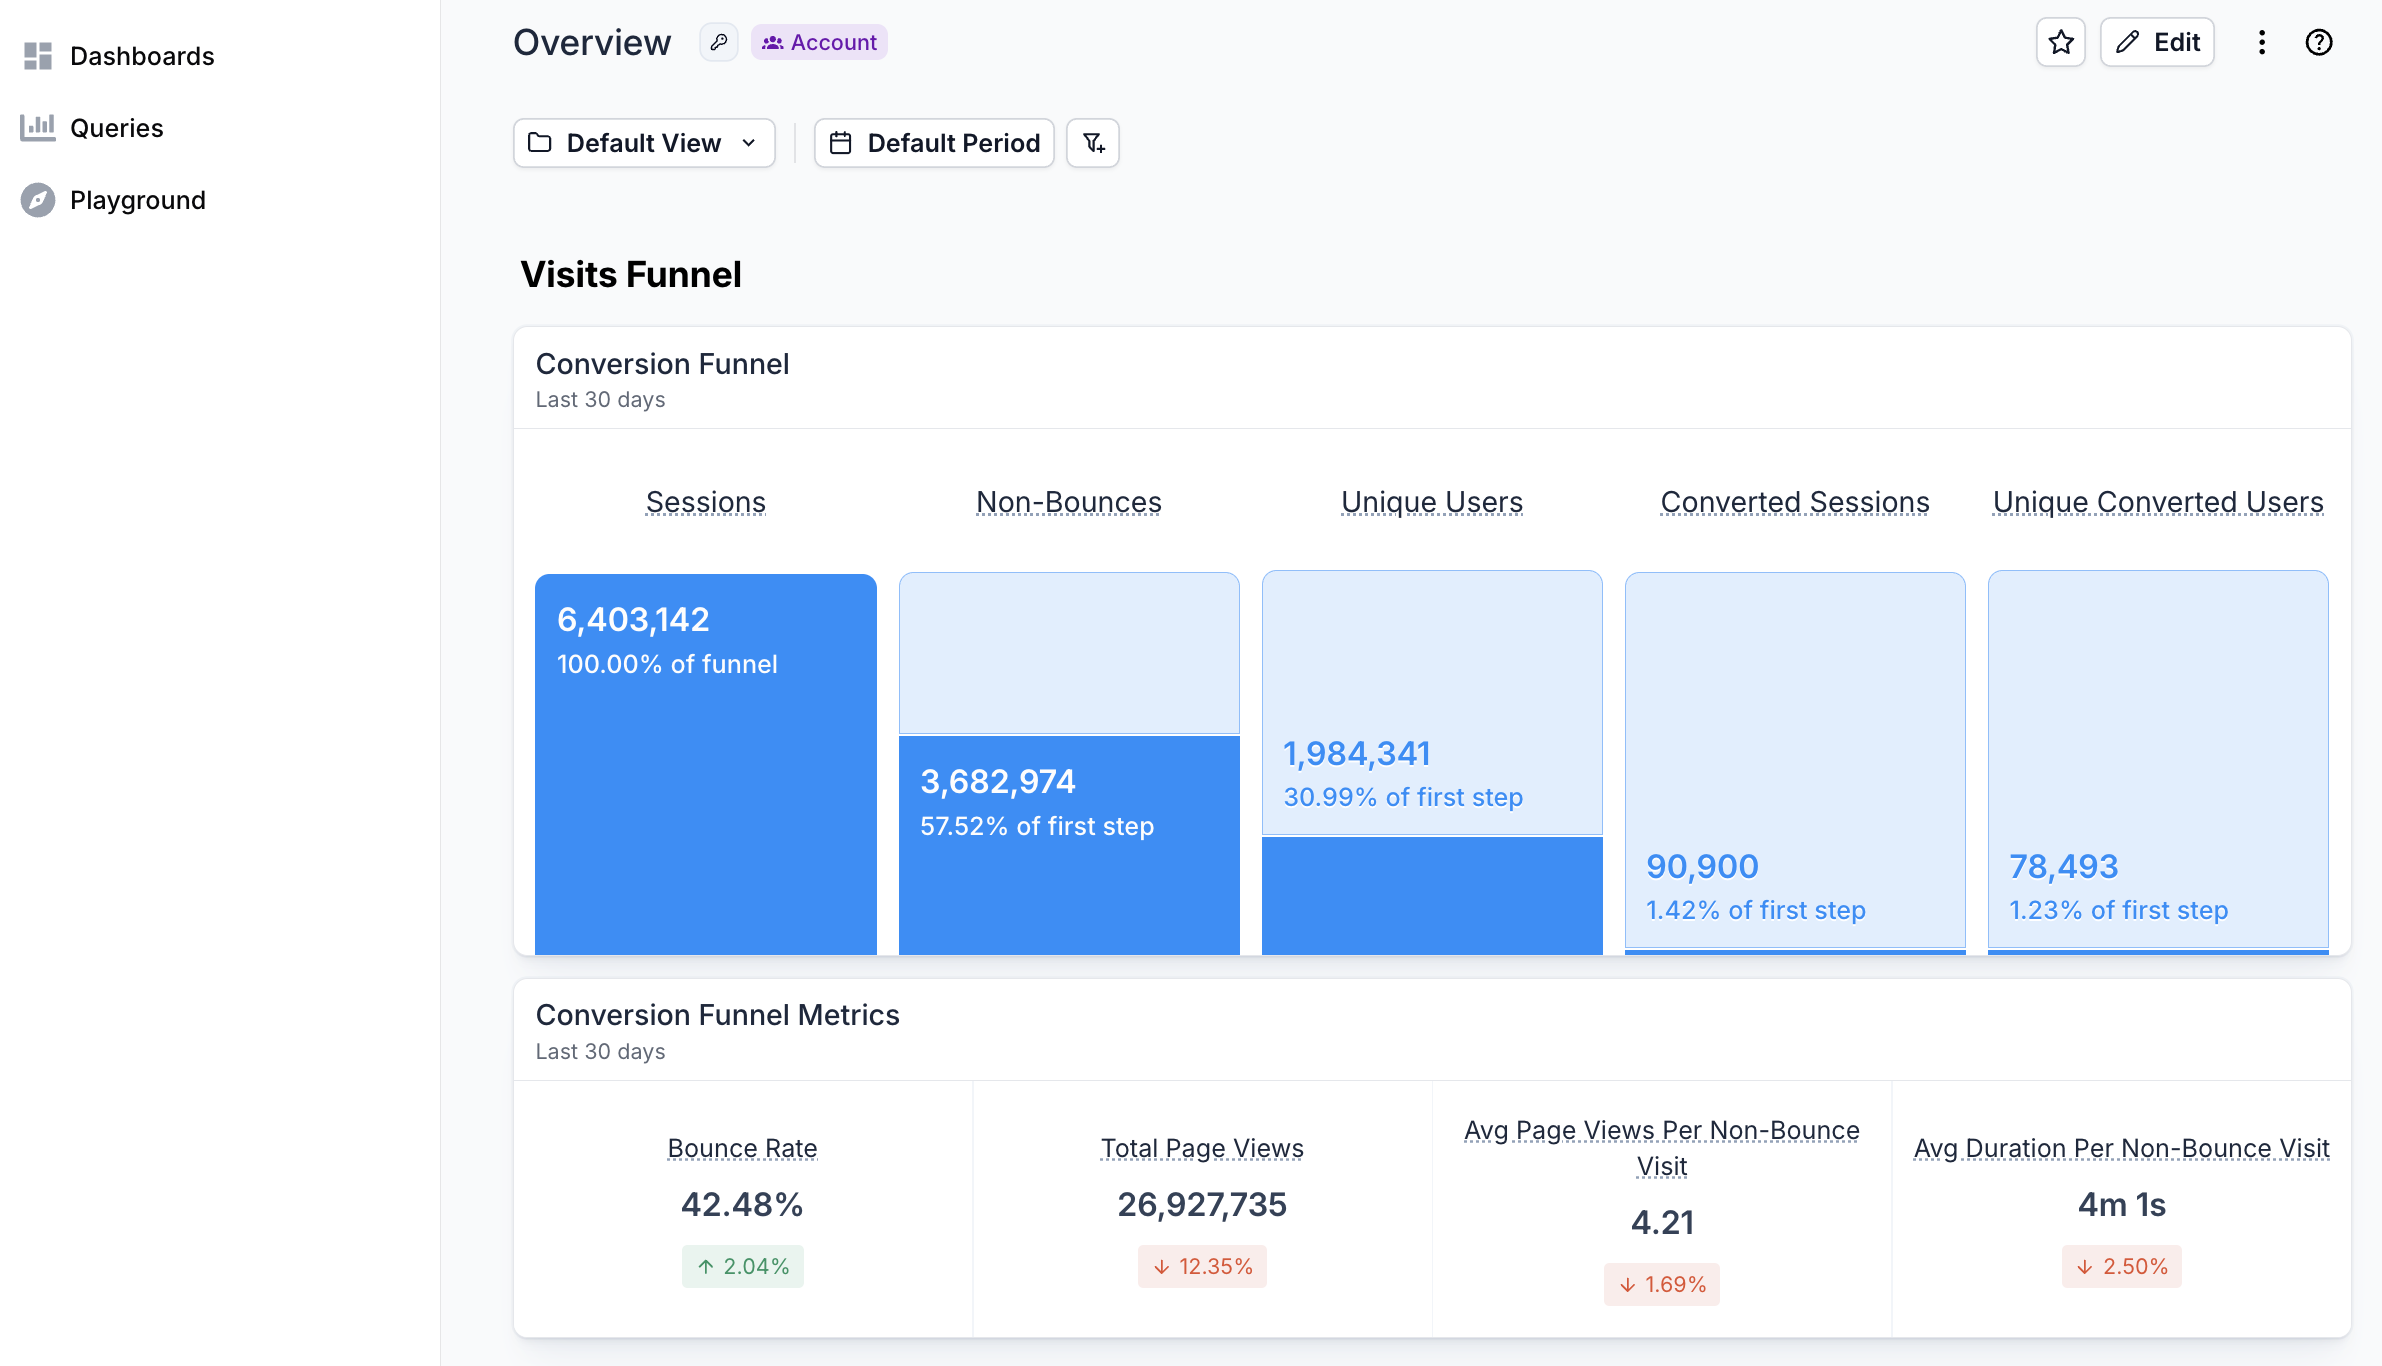Open the three-dot more options menu

click(x=2261, y=43)
